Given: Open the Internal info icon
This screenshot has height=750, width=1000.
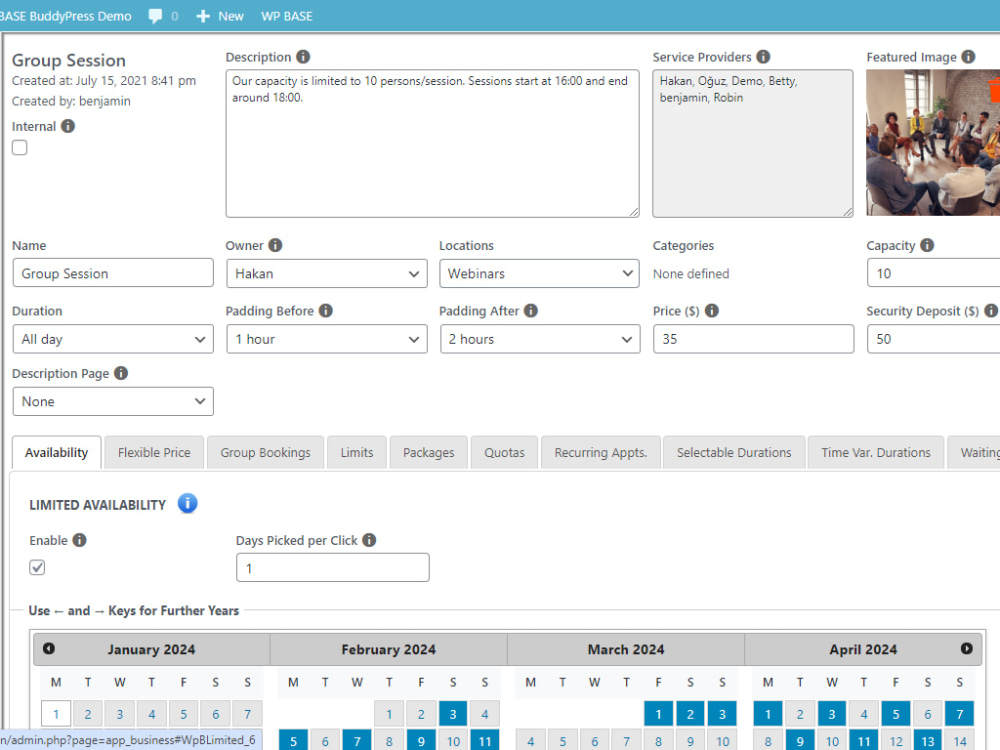Looking at the screenshot, I should tap(68, 126).
